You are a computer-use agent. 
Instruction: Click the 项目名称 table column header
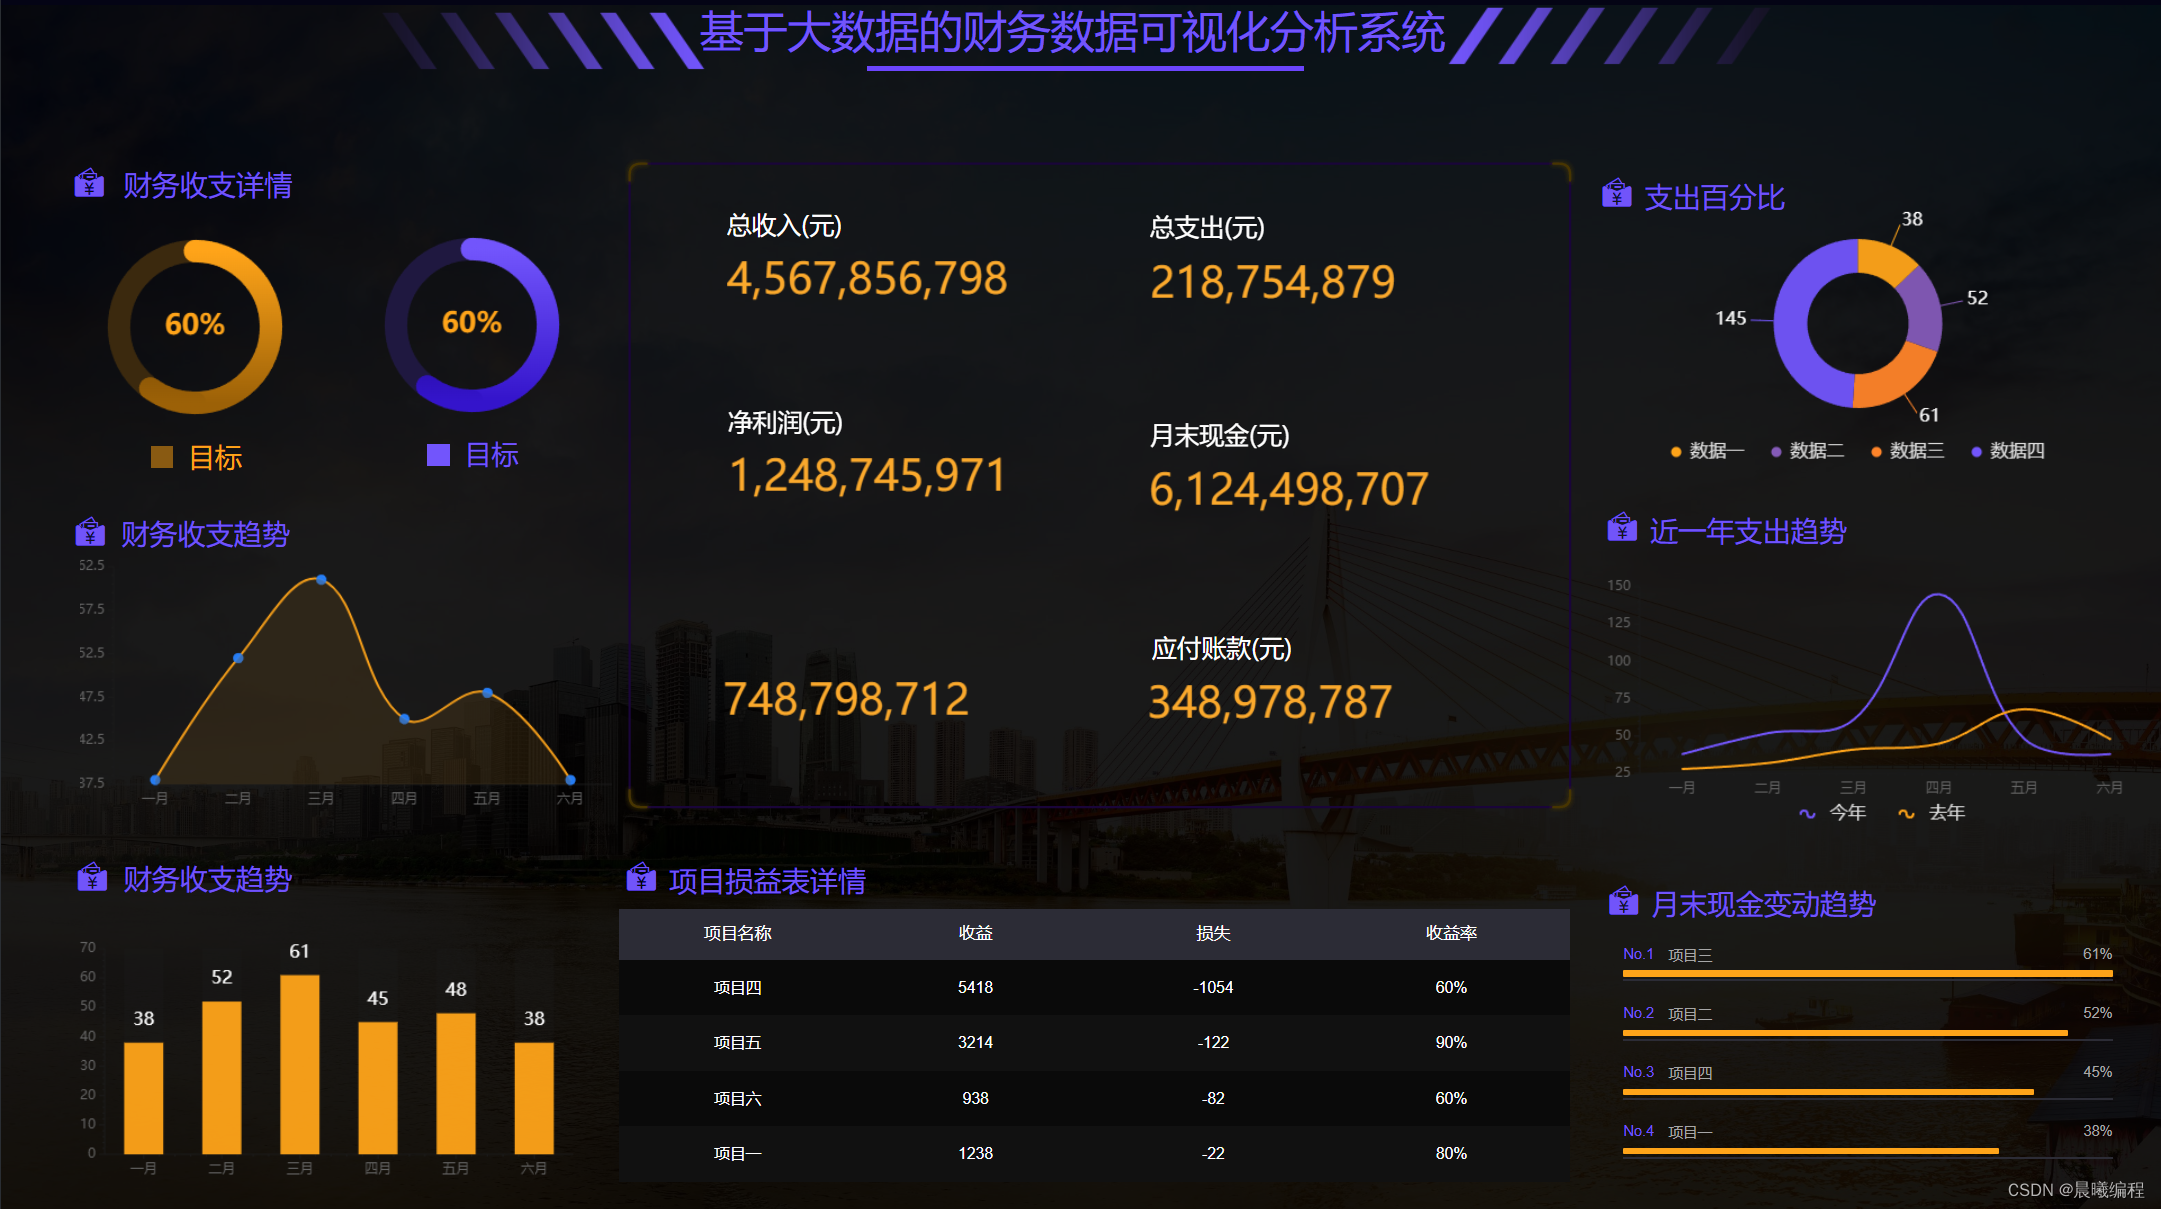tap(737, 933)
